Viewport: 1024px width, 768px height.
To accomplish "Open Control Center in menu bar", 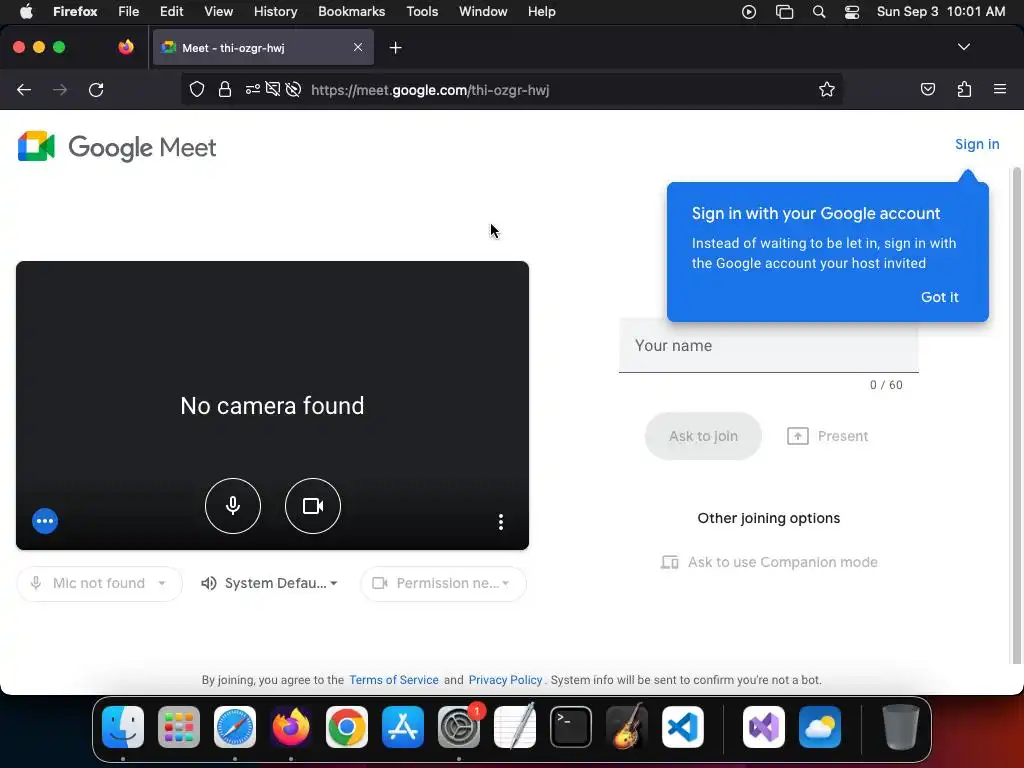I will tap(852, 12).
